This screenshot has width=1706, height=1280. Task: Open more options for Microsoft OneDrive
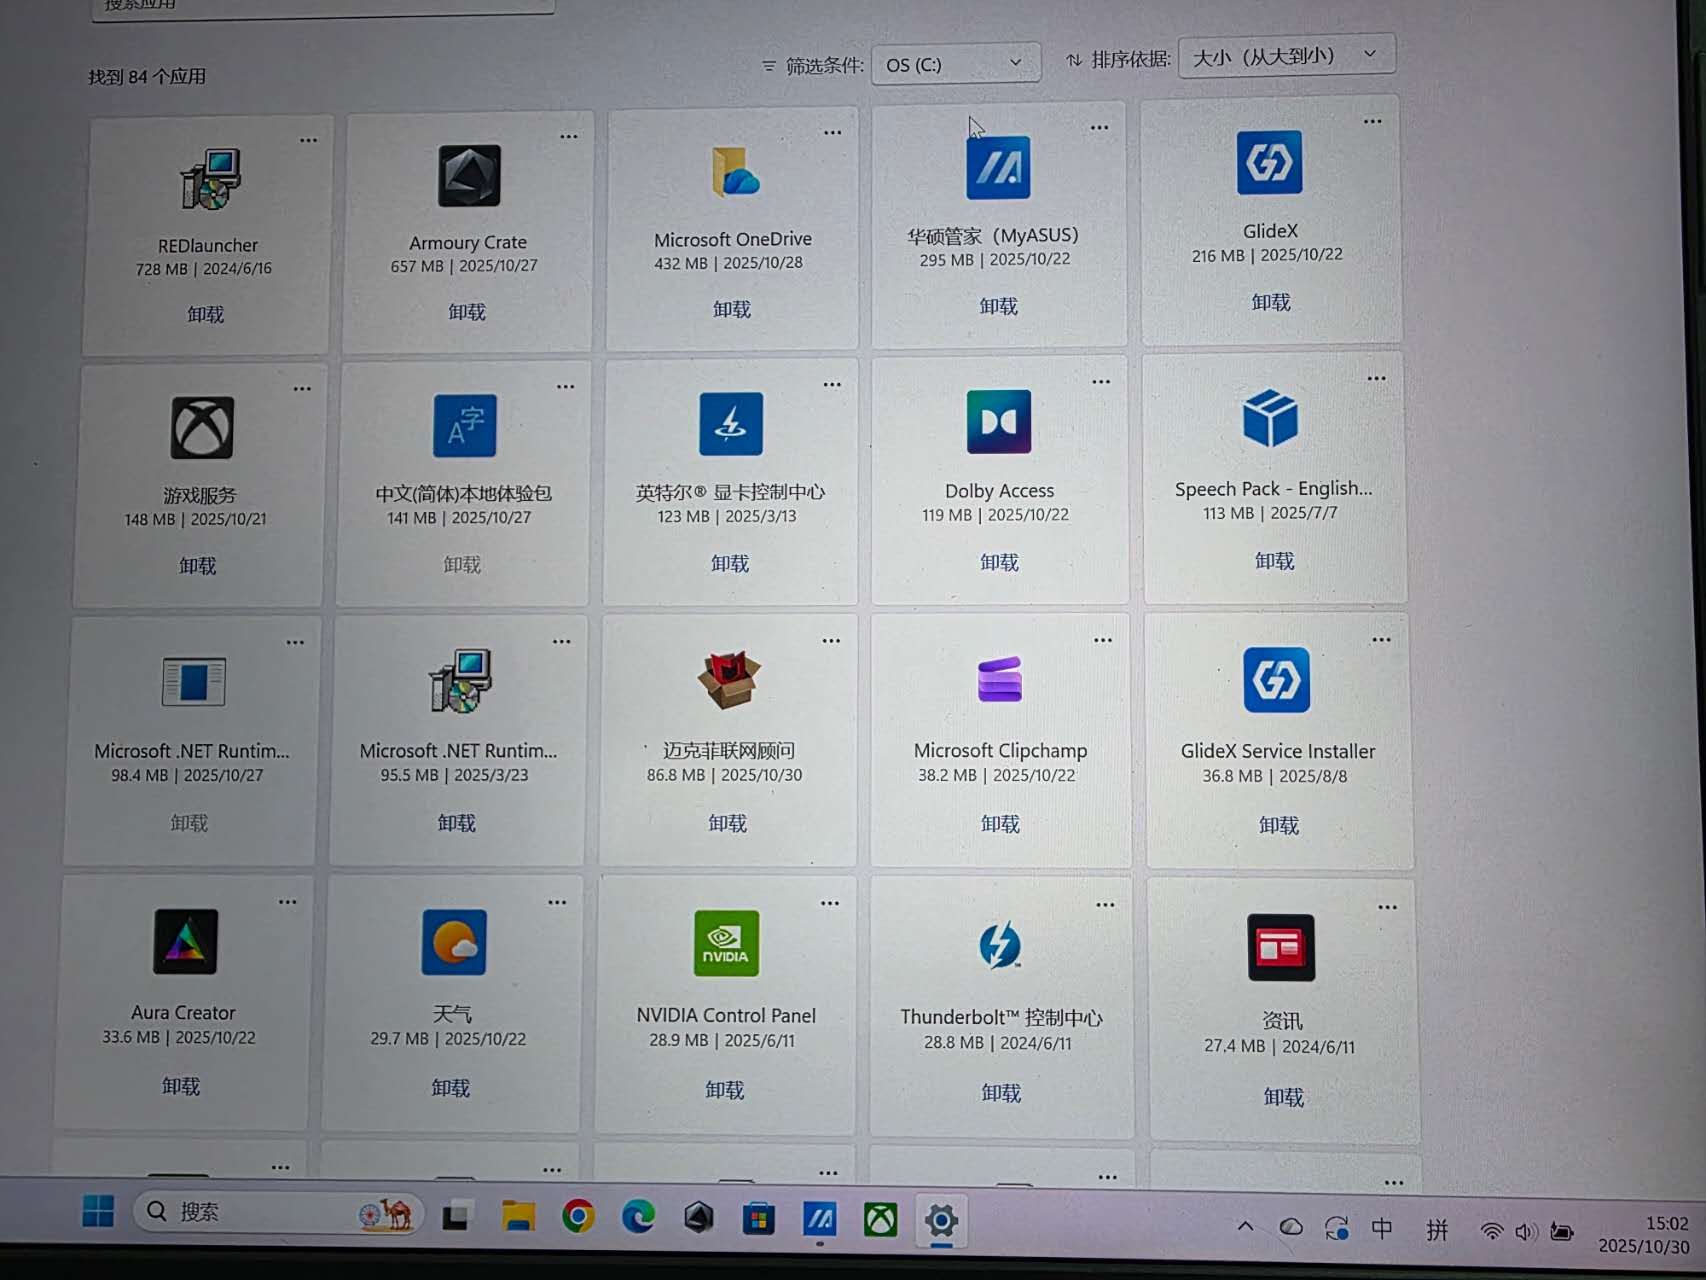(832, 132)
